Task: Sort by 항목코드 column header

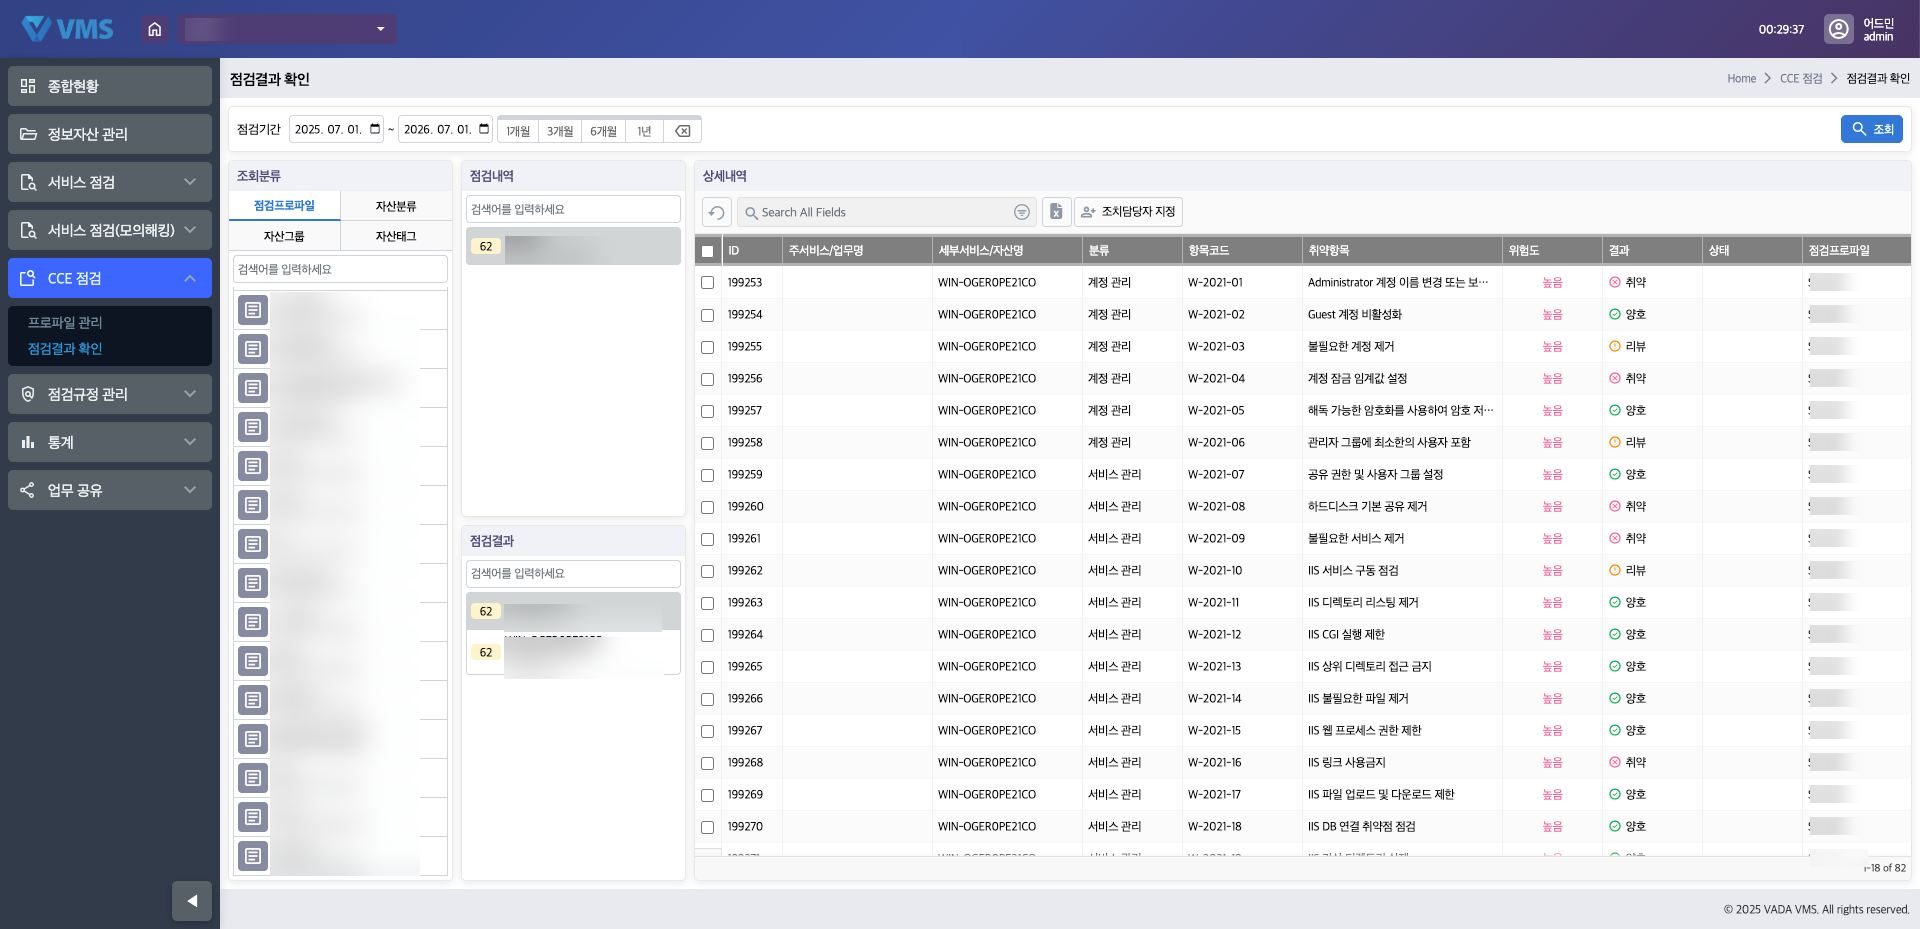Action: tap(1242, 250)
